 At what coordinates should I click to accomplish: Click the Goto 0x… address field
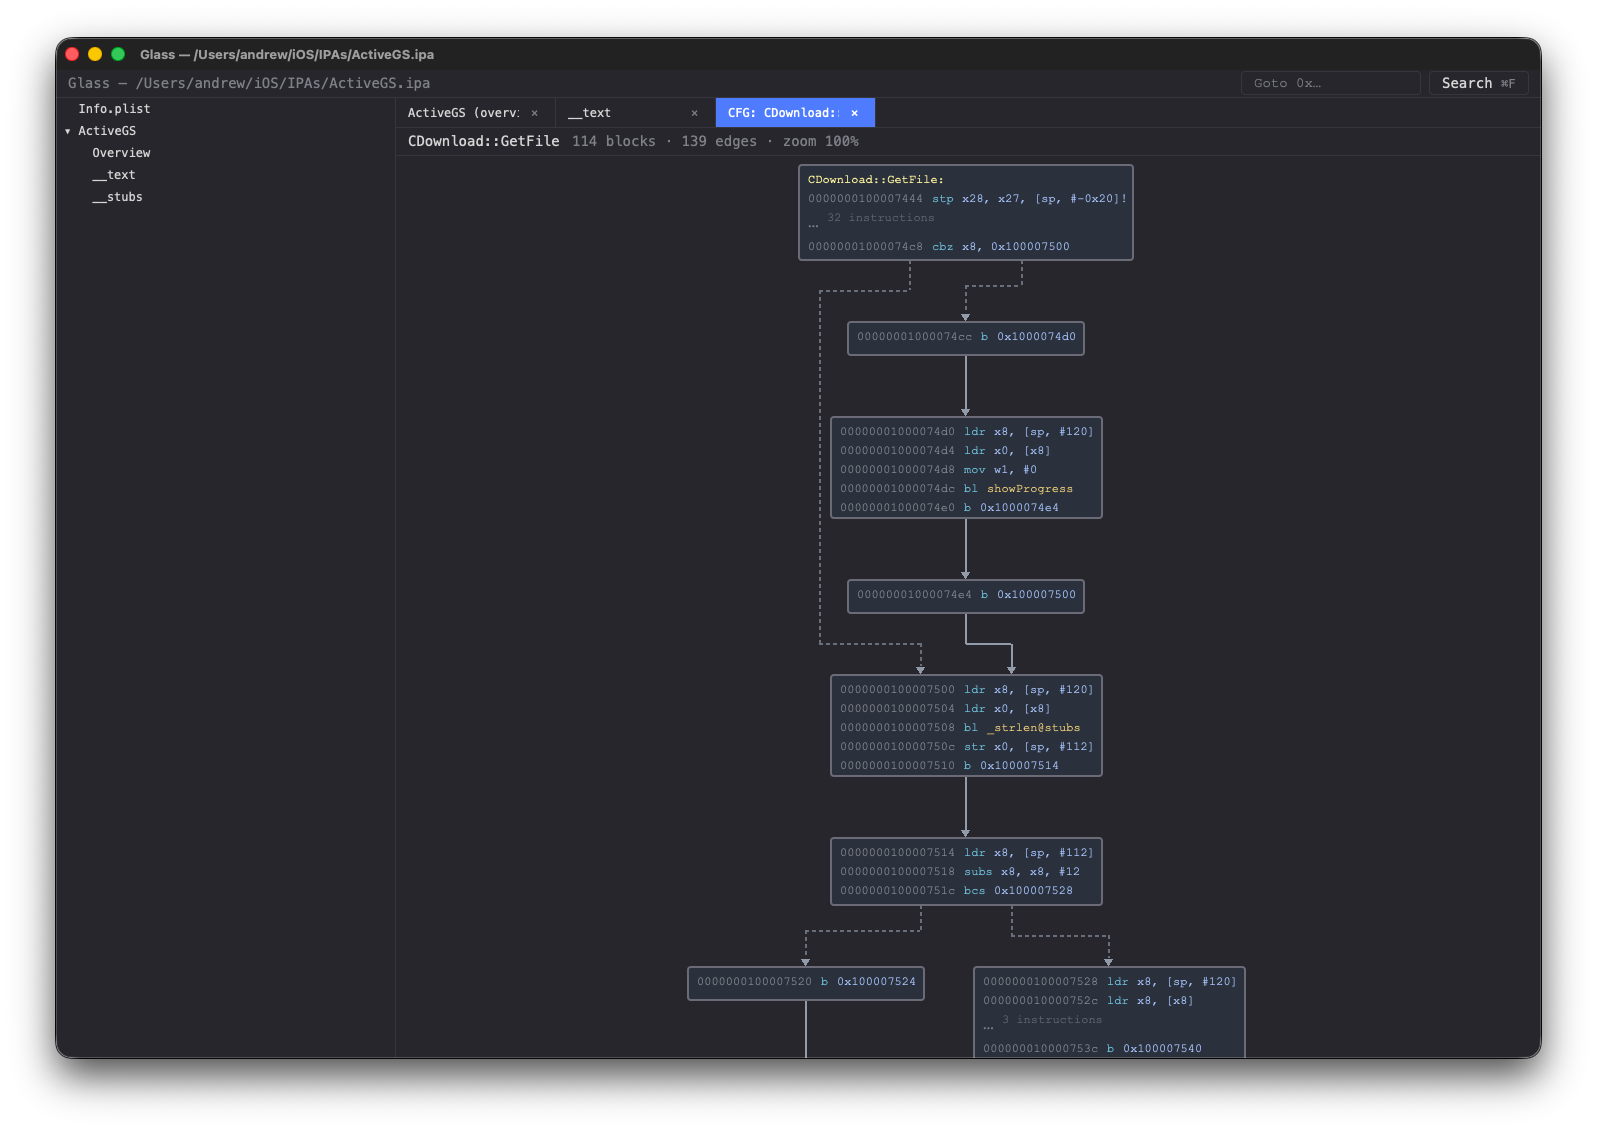click(1330, 83)
